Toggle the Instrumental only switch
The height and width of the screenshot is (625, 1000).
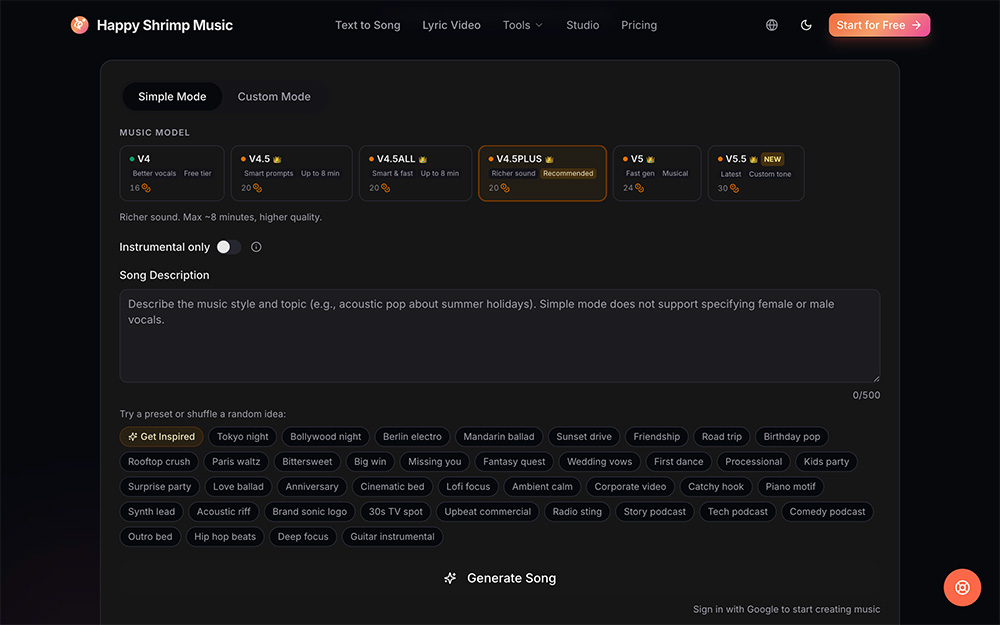(229, 247)
